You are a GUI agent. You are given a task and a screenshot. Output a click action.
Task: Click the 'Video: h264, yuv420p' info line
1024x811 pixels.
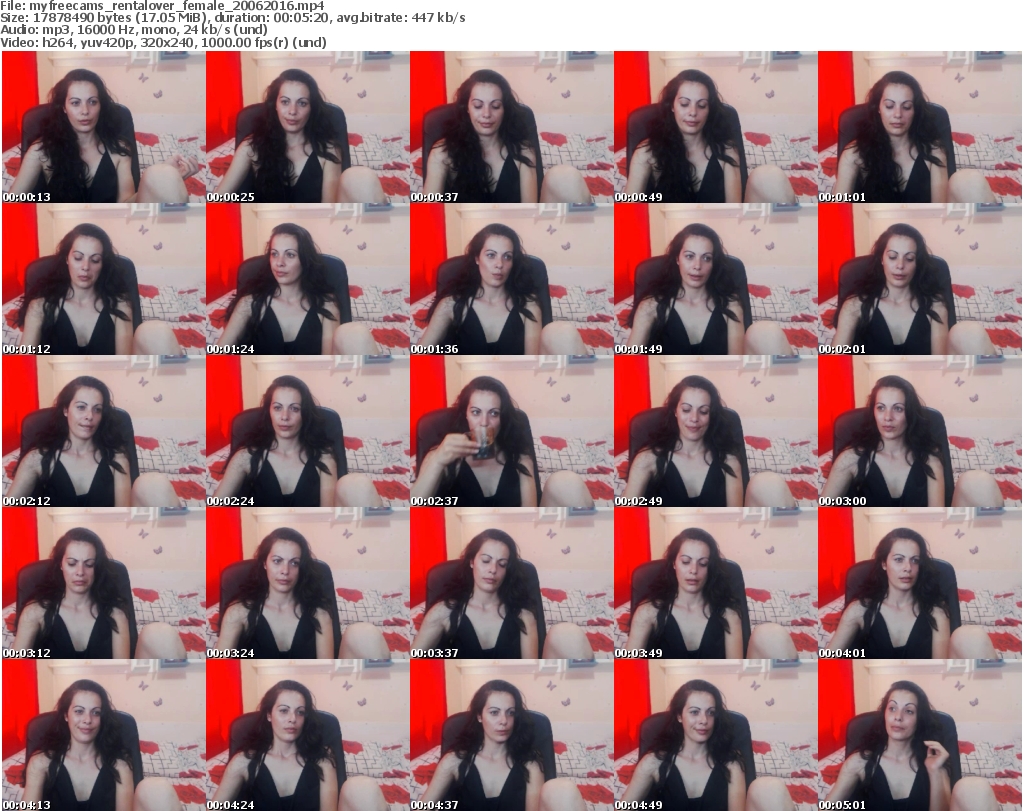(x=163, y=42)
